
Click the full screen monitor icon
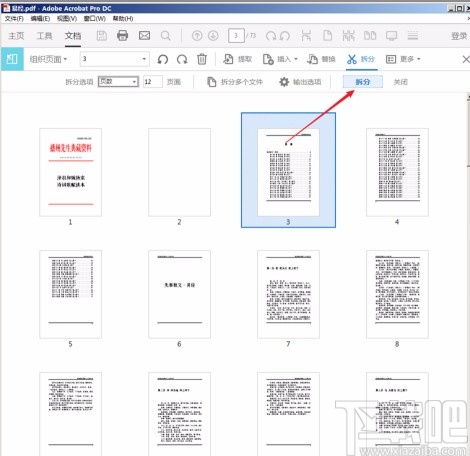pyautogui.click(x=391, y=36)
